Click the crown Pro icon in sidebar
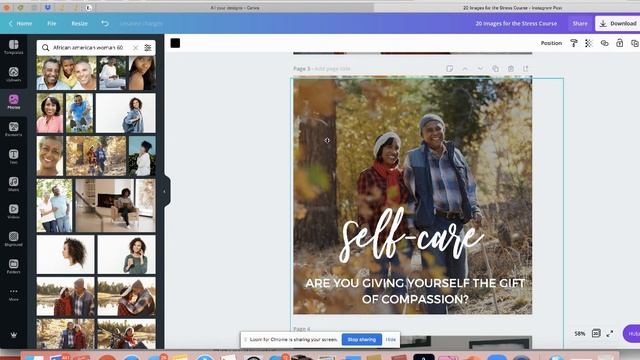This screenshot has width=640, height=360. pyautogui.click(x=13, y=335)
